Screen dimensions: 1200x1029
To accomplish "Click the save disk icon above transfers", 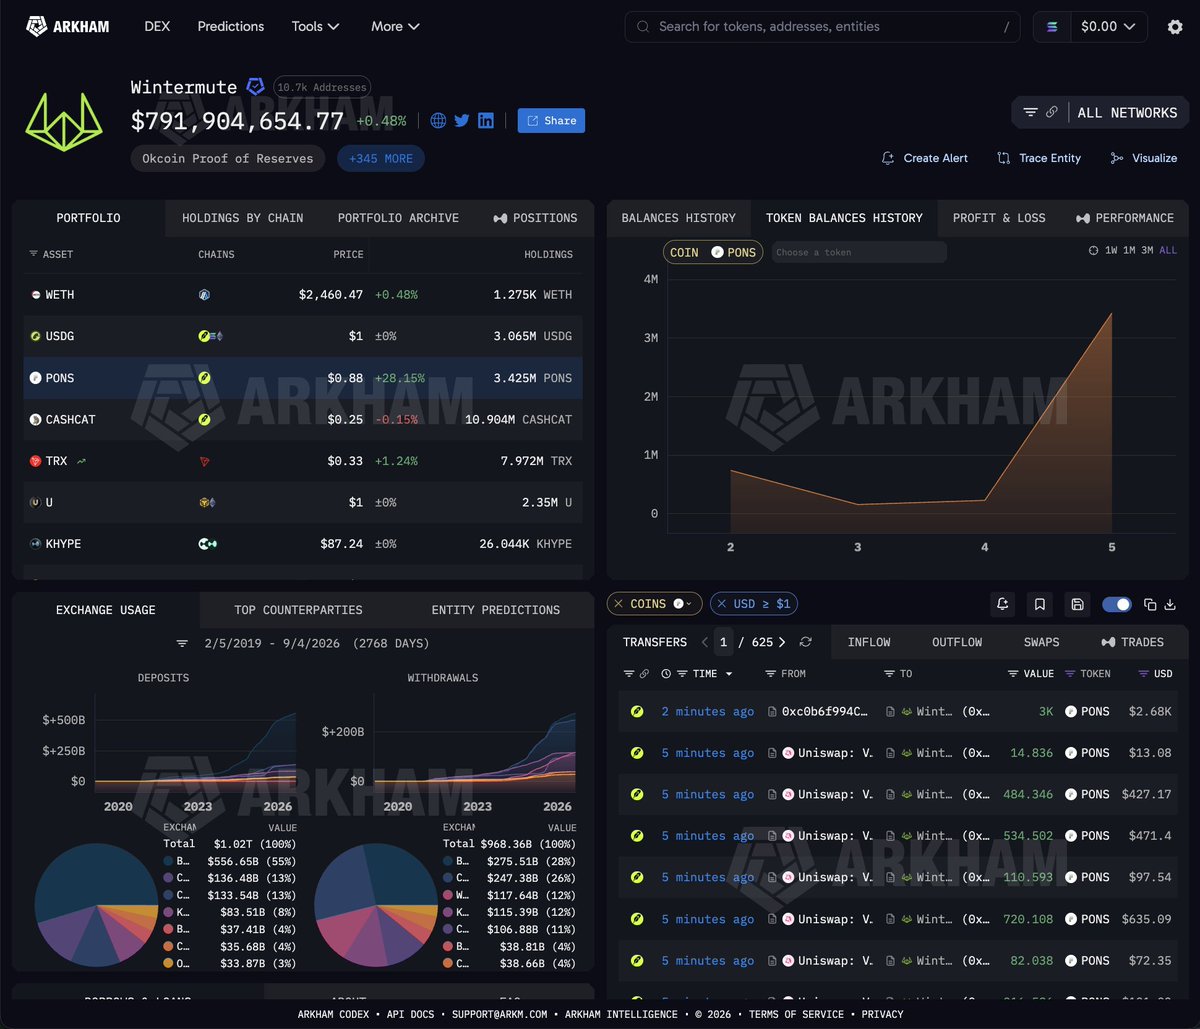I will point(1077,604).
